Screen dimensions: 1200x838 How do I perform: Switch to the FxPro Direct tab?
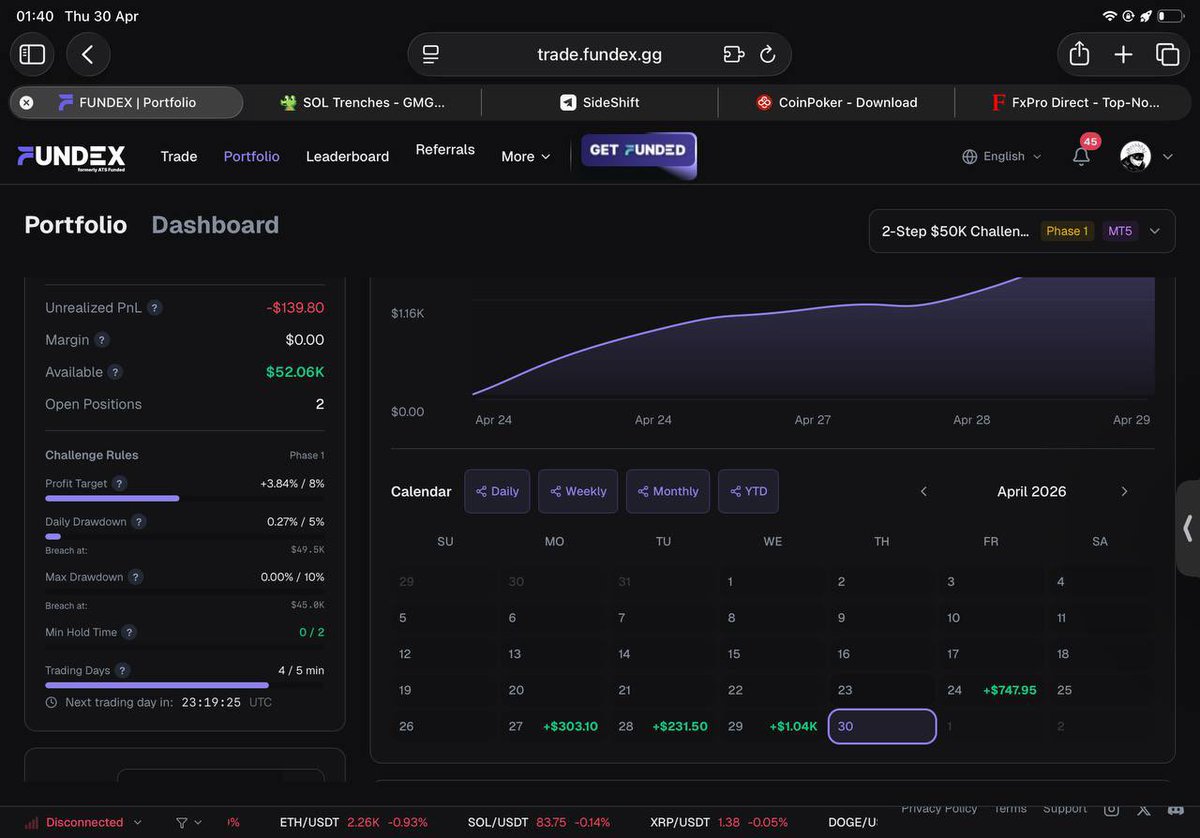click(x=1073, y=102)
